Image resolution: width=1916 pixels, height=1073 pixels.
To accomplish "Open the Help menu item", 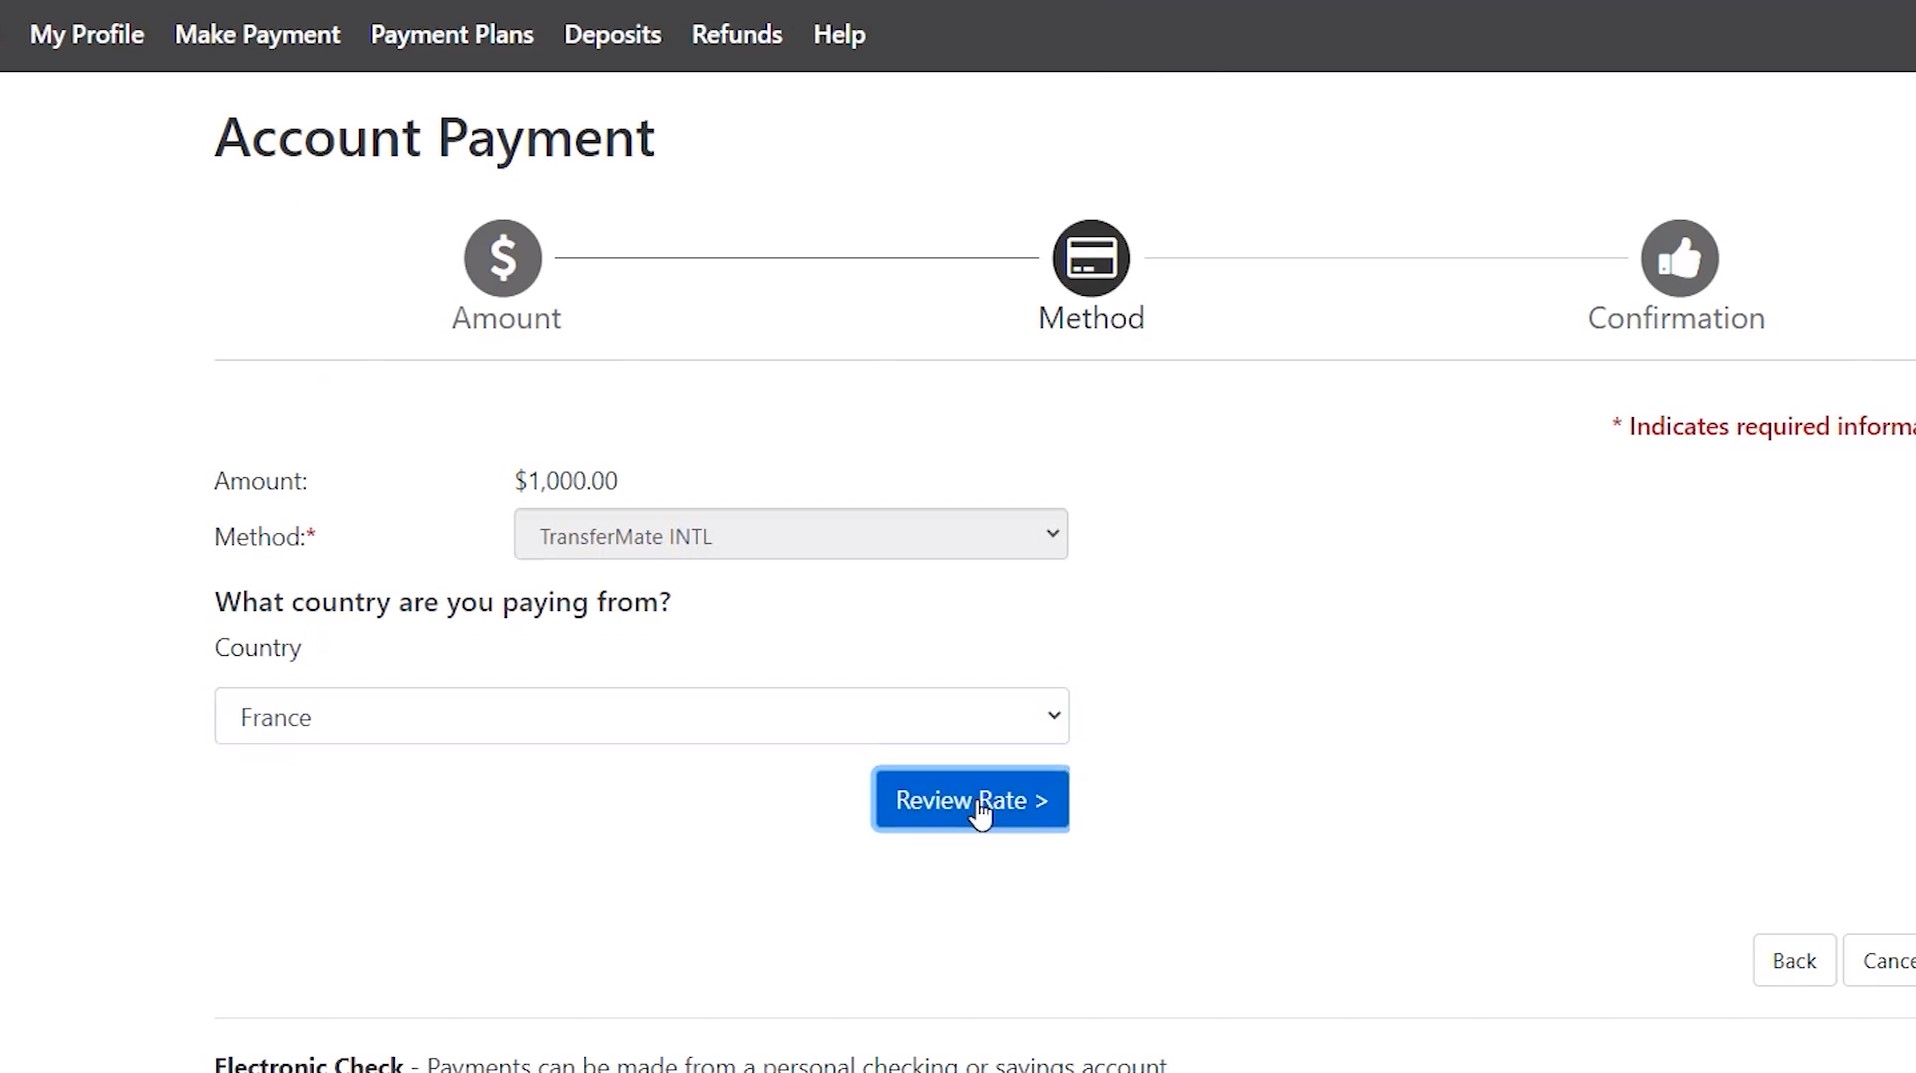I will pos(838,35).
